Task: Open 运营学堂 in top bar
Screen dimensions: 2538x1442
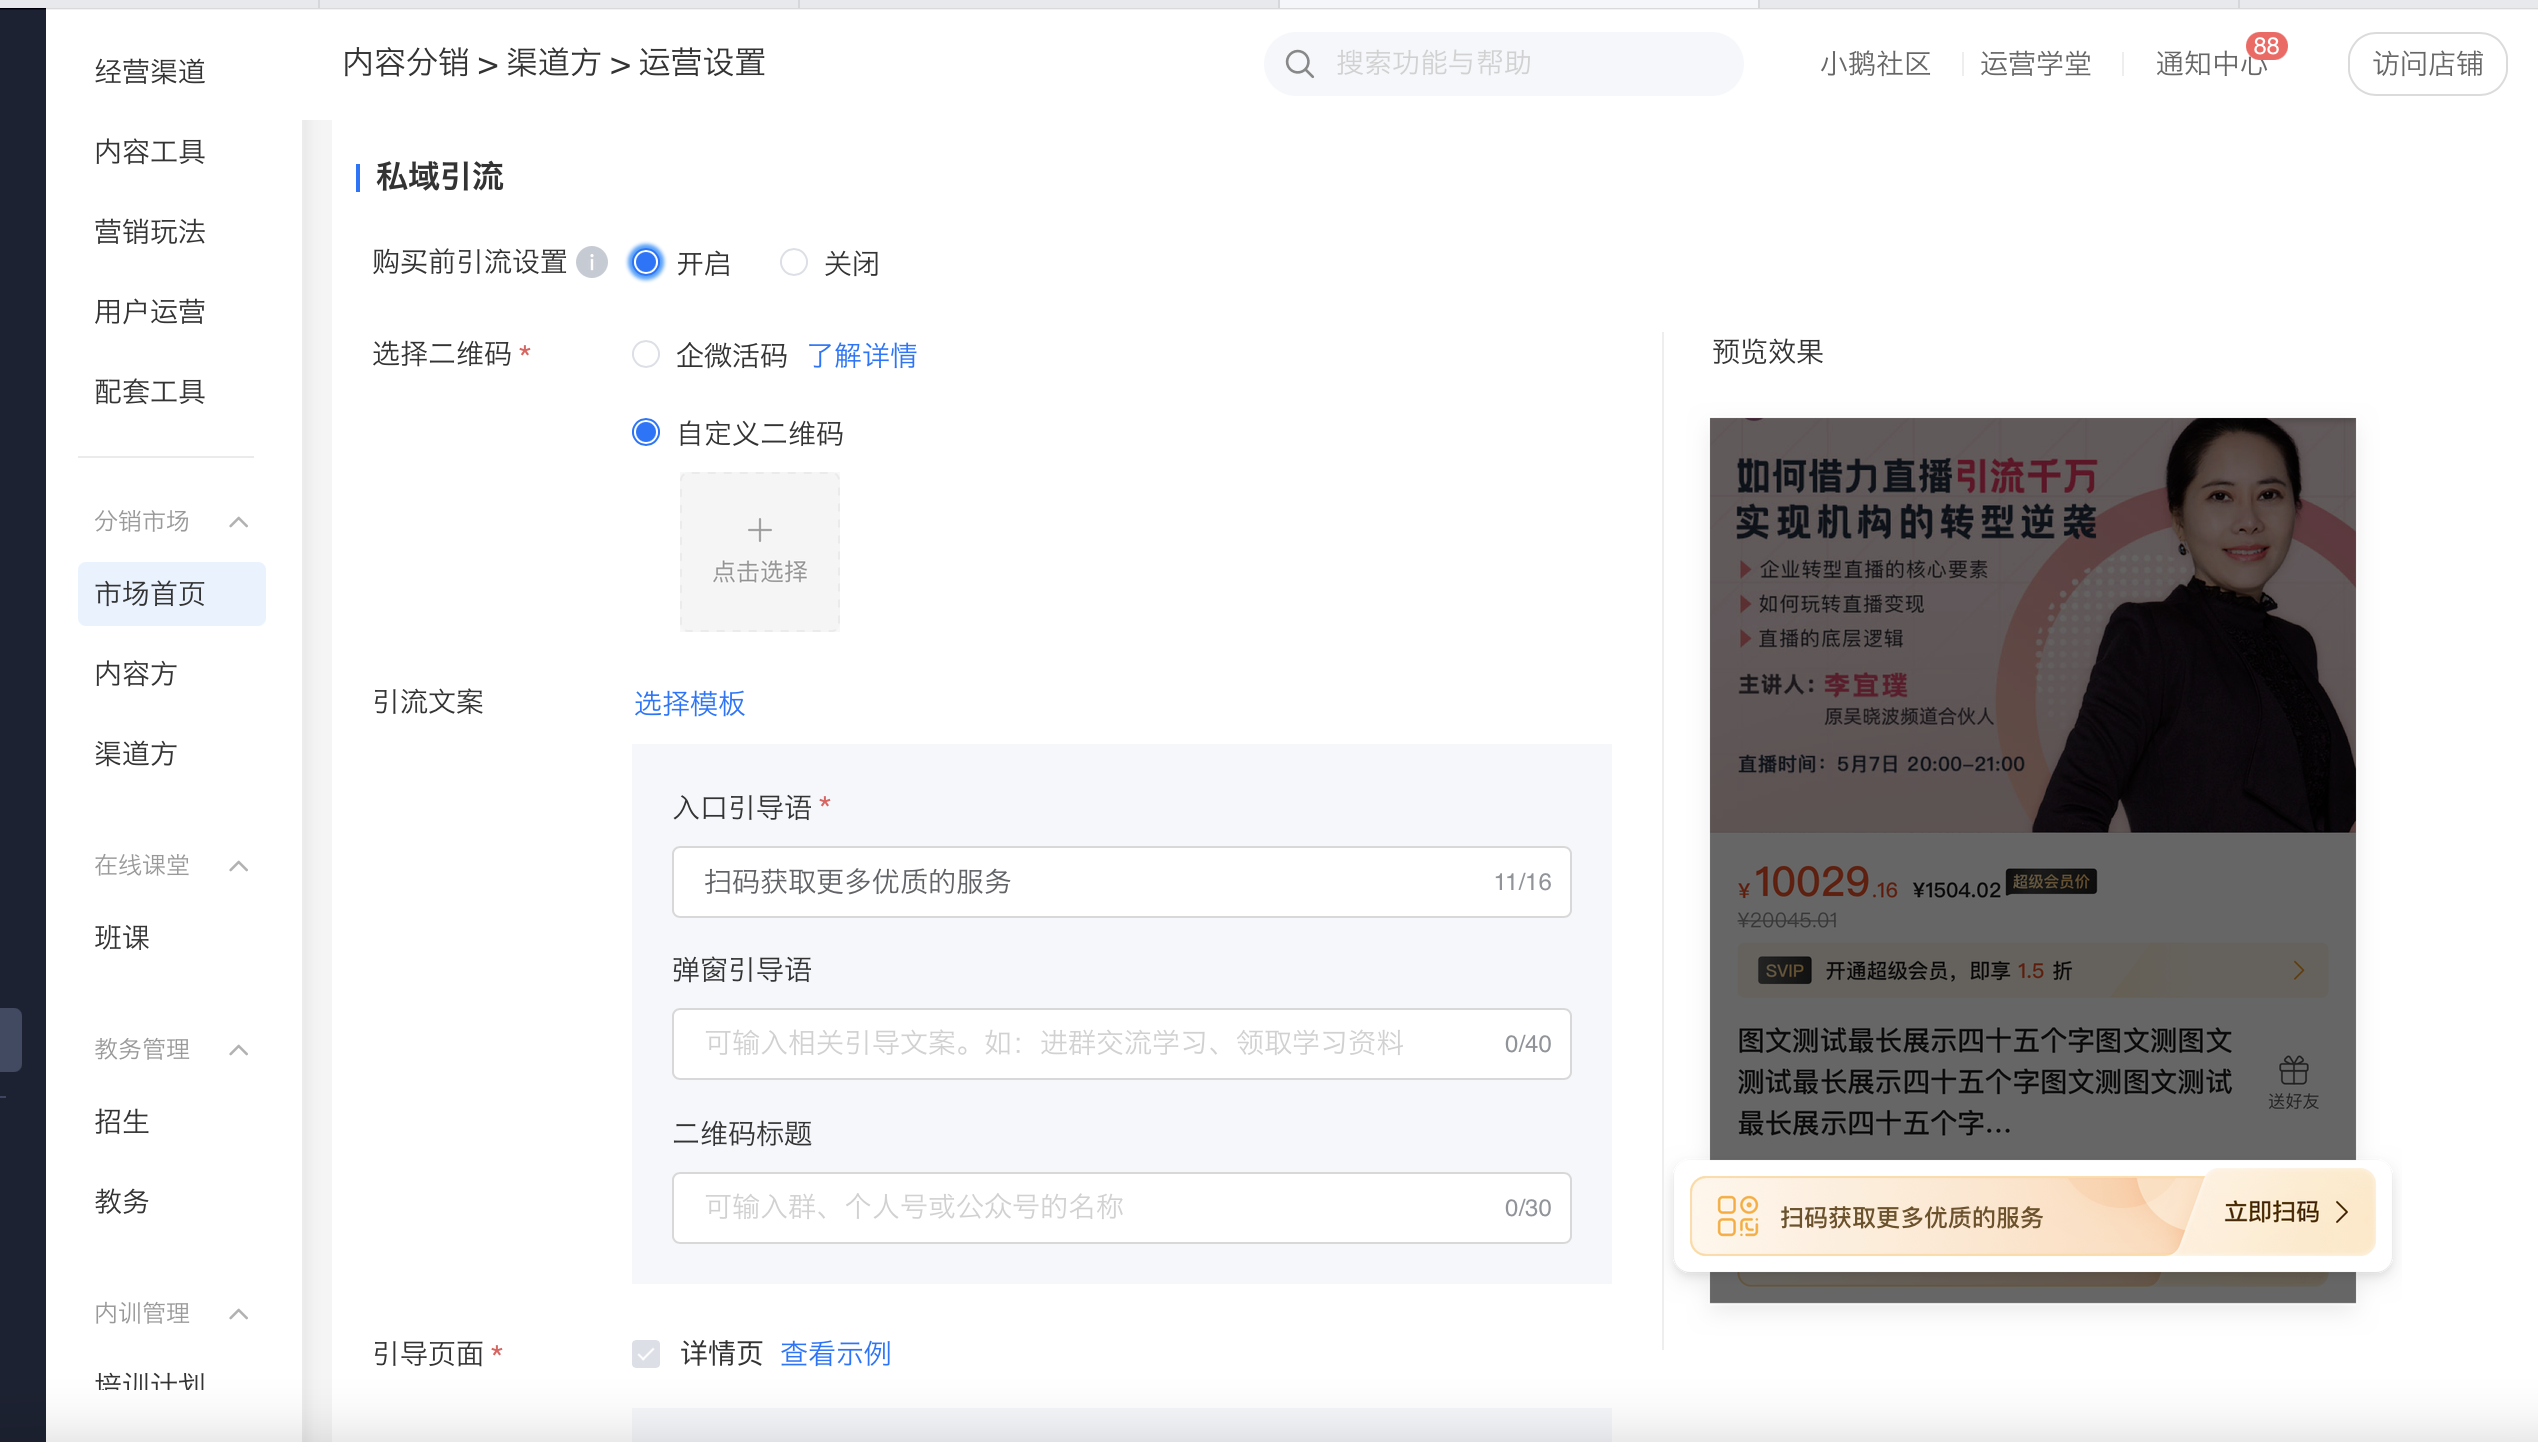Action: [x=2036, y=64]
